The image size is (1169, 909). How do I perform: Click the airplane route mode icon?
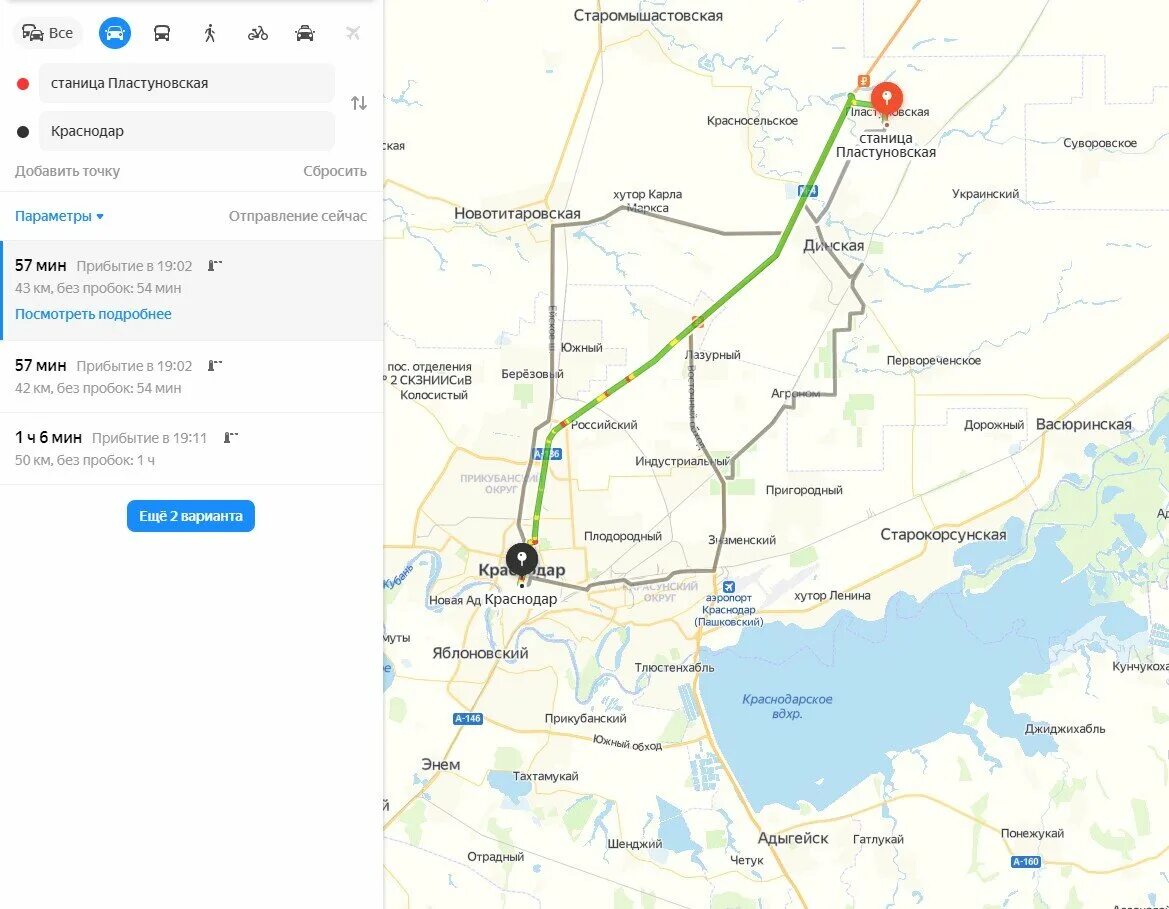click(x=353, y=33)
